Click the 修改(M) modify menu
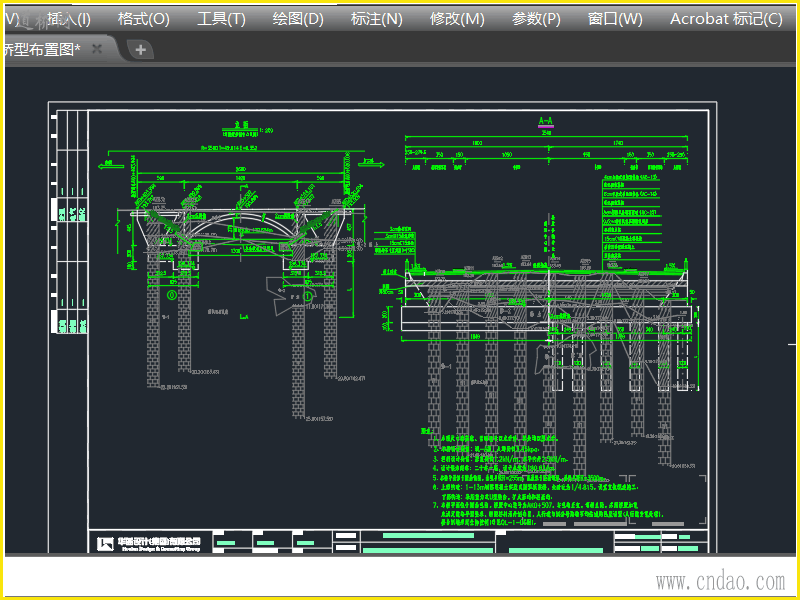 457,19
